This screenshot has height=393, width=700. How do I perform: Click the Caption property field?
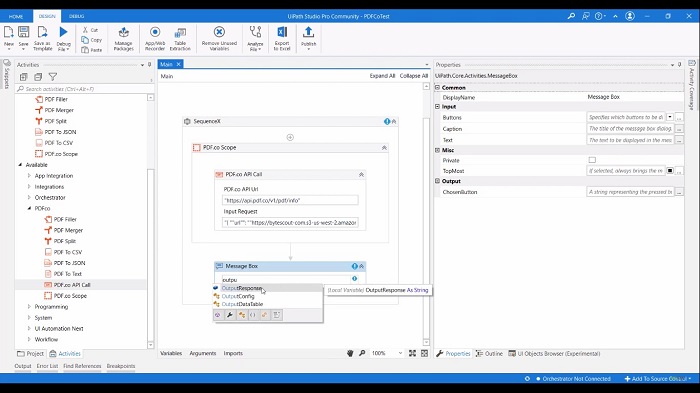coord(630,129)
